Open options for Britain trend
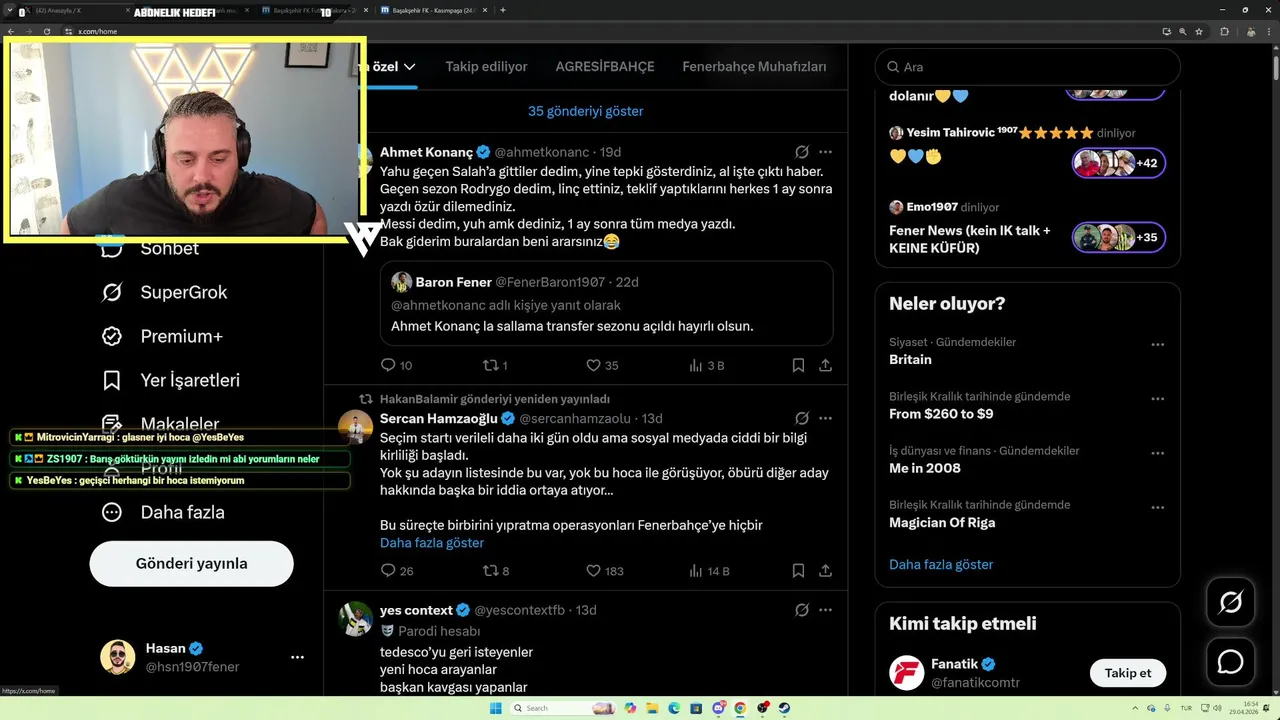Screen dimensions: 1280x720 click(x=1157, y=344)
